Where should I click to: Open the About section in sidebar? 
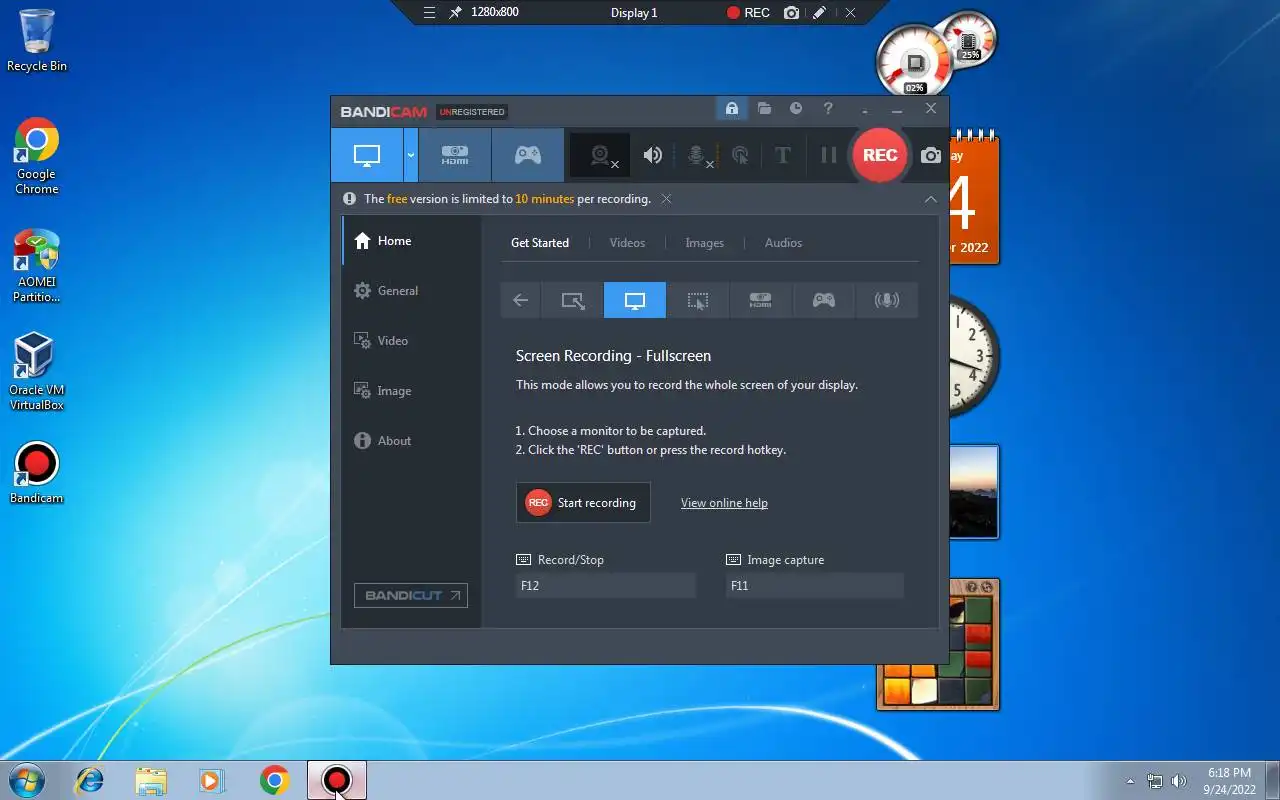(412, 441)
